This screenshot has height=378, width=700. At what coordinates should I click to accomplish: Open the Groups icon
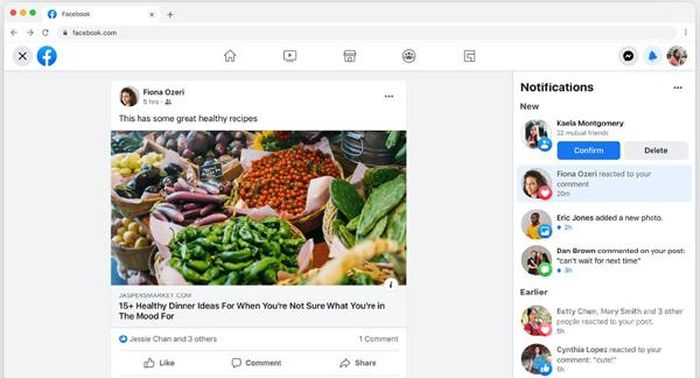[409, 56]
